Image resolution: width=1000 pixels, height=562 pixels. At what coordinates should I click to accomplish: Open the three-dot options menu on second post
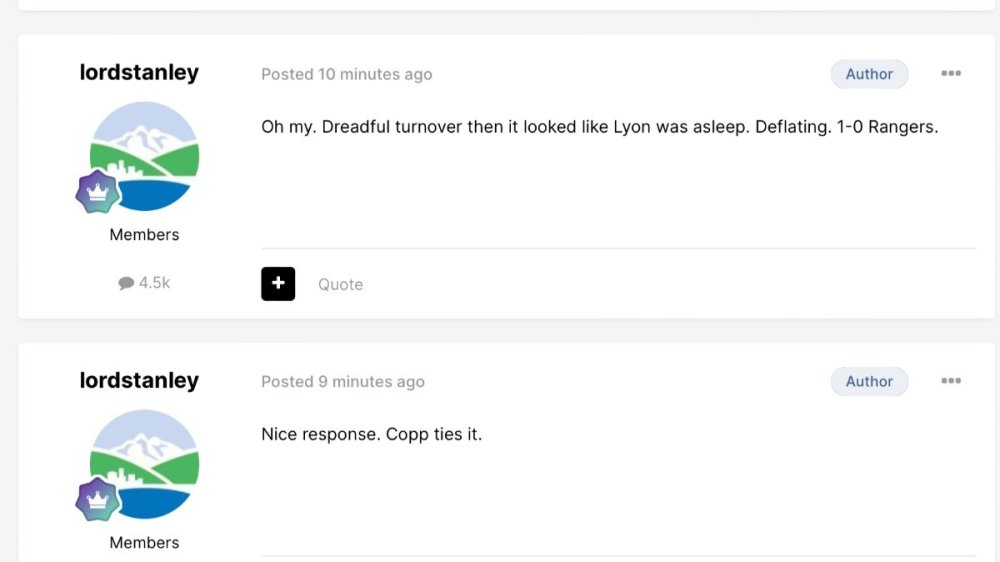click(950, 381)
